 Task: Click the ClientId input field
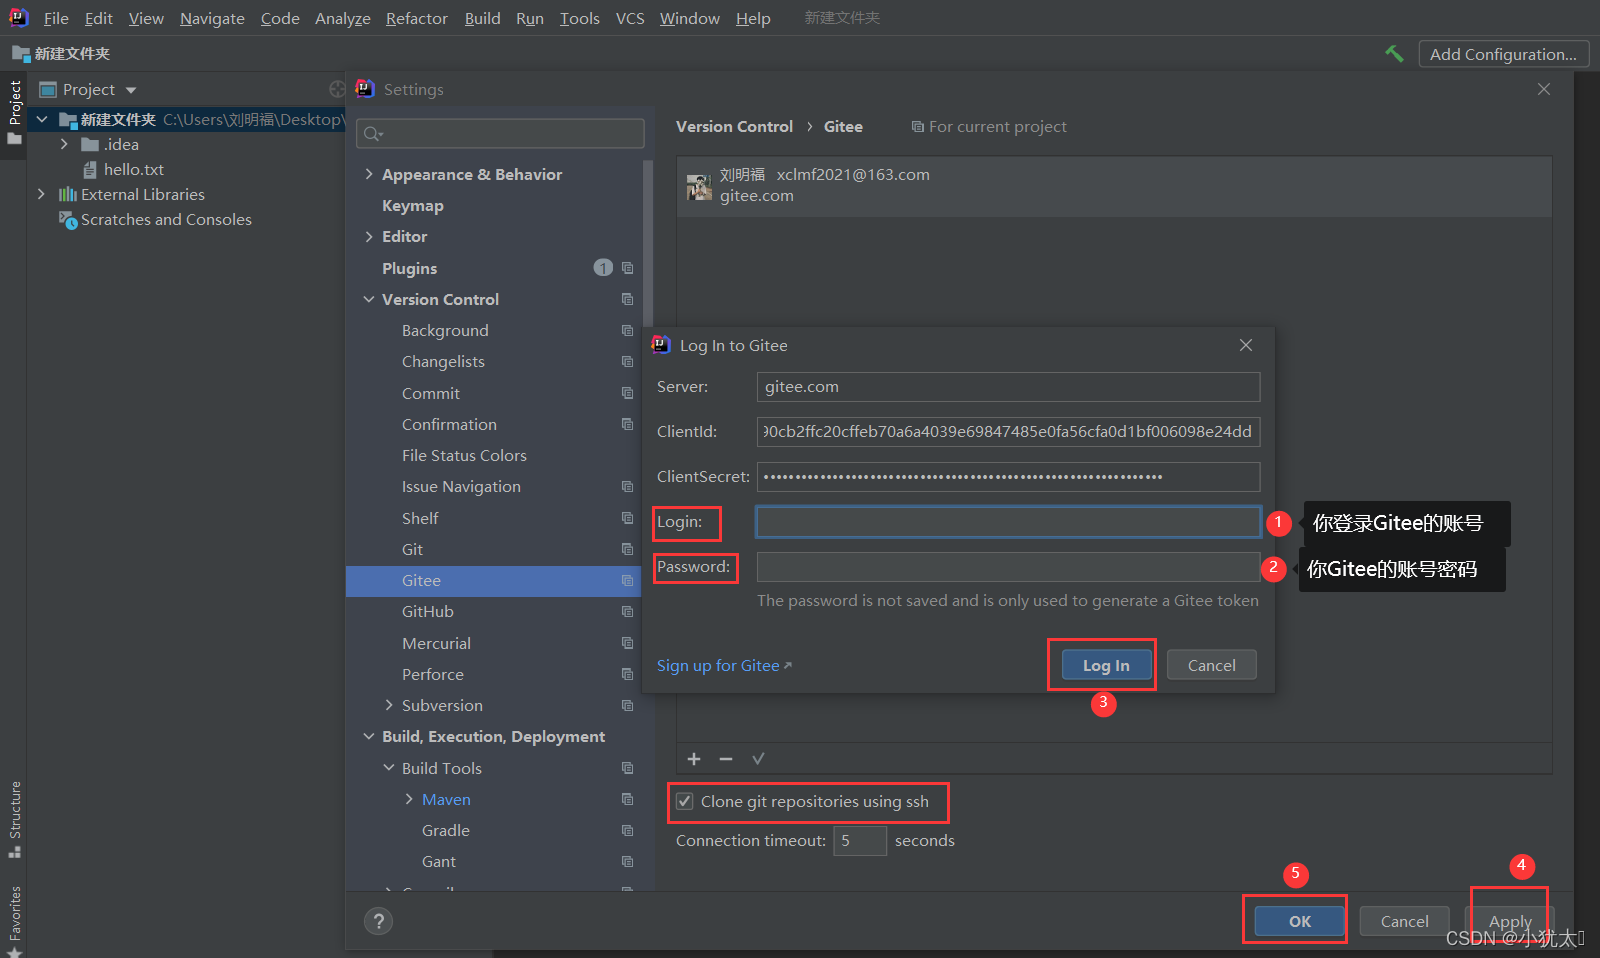(1008, 432)
